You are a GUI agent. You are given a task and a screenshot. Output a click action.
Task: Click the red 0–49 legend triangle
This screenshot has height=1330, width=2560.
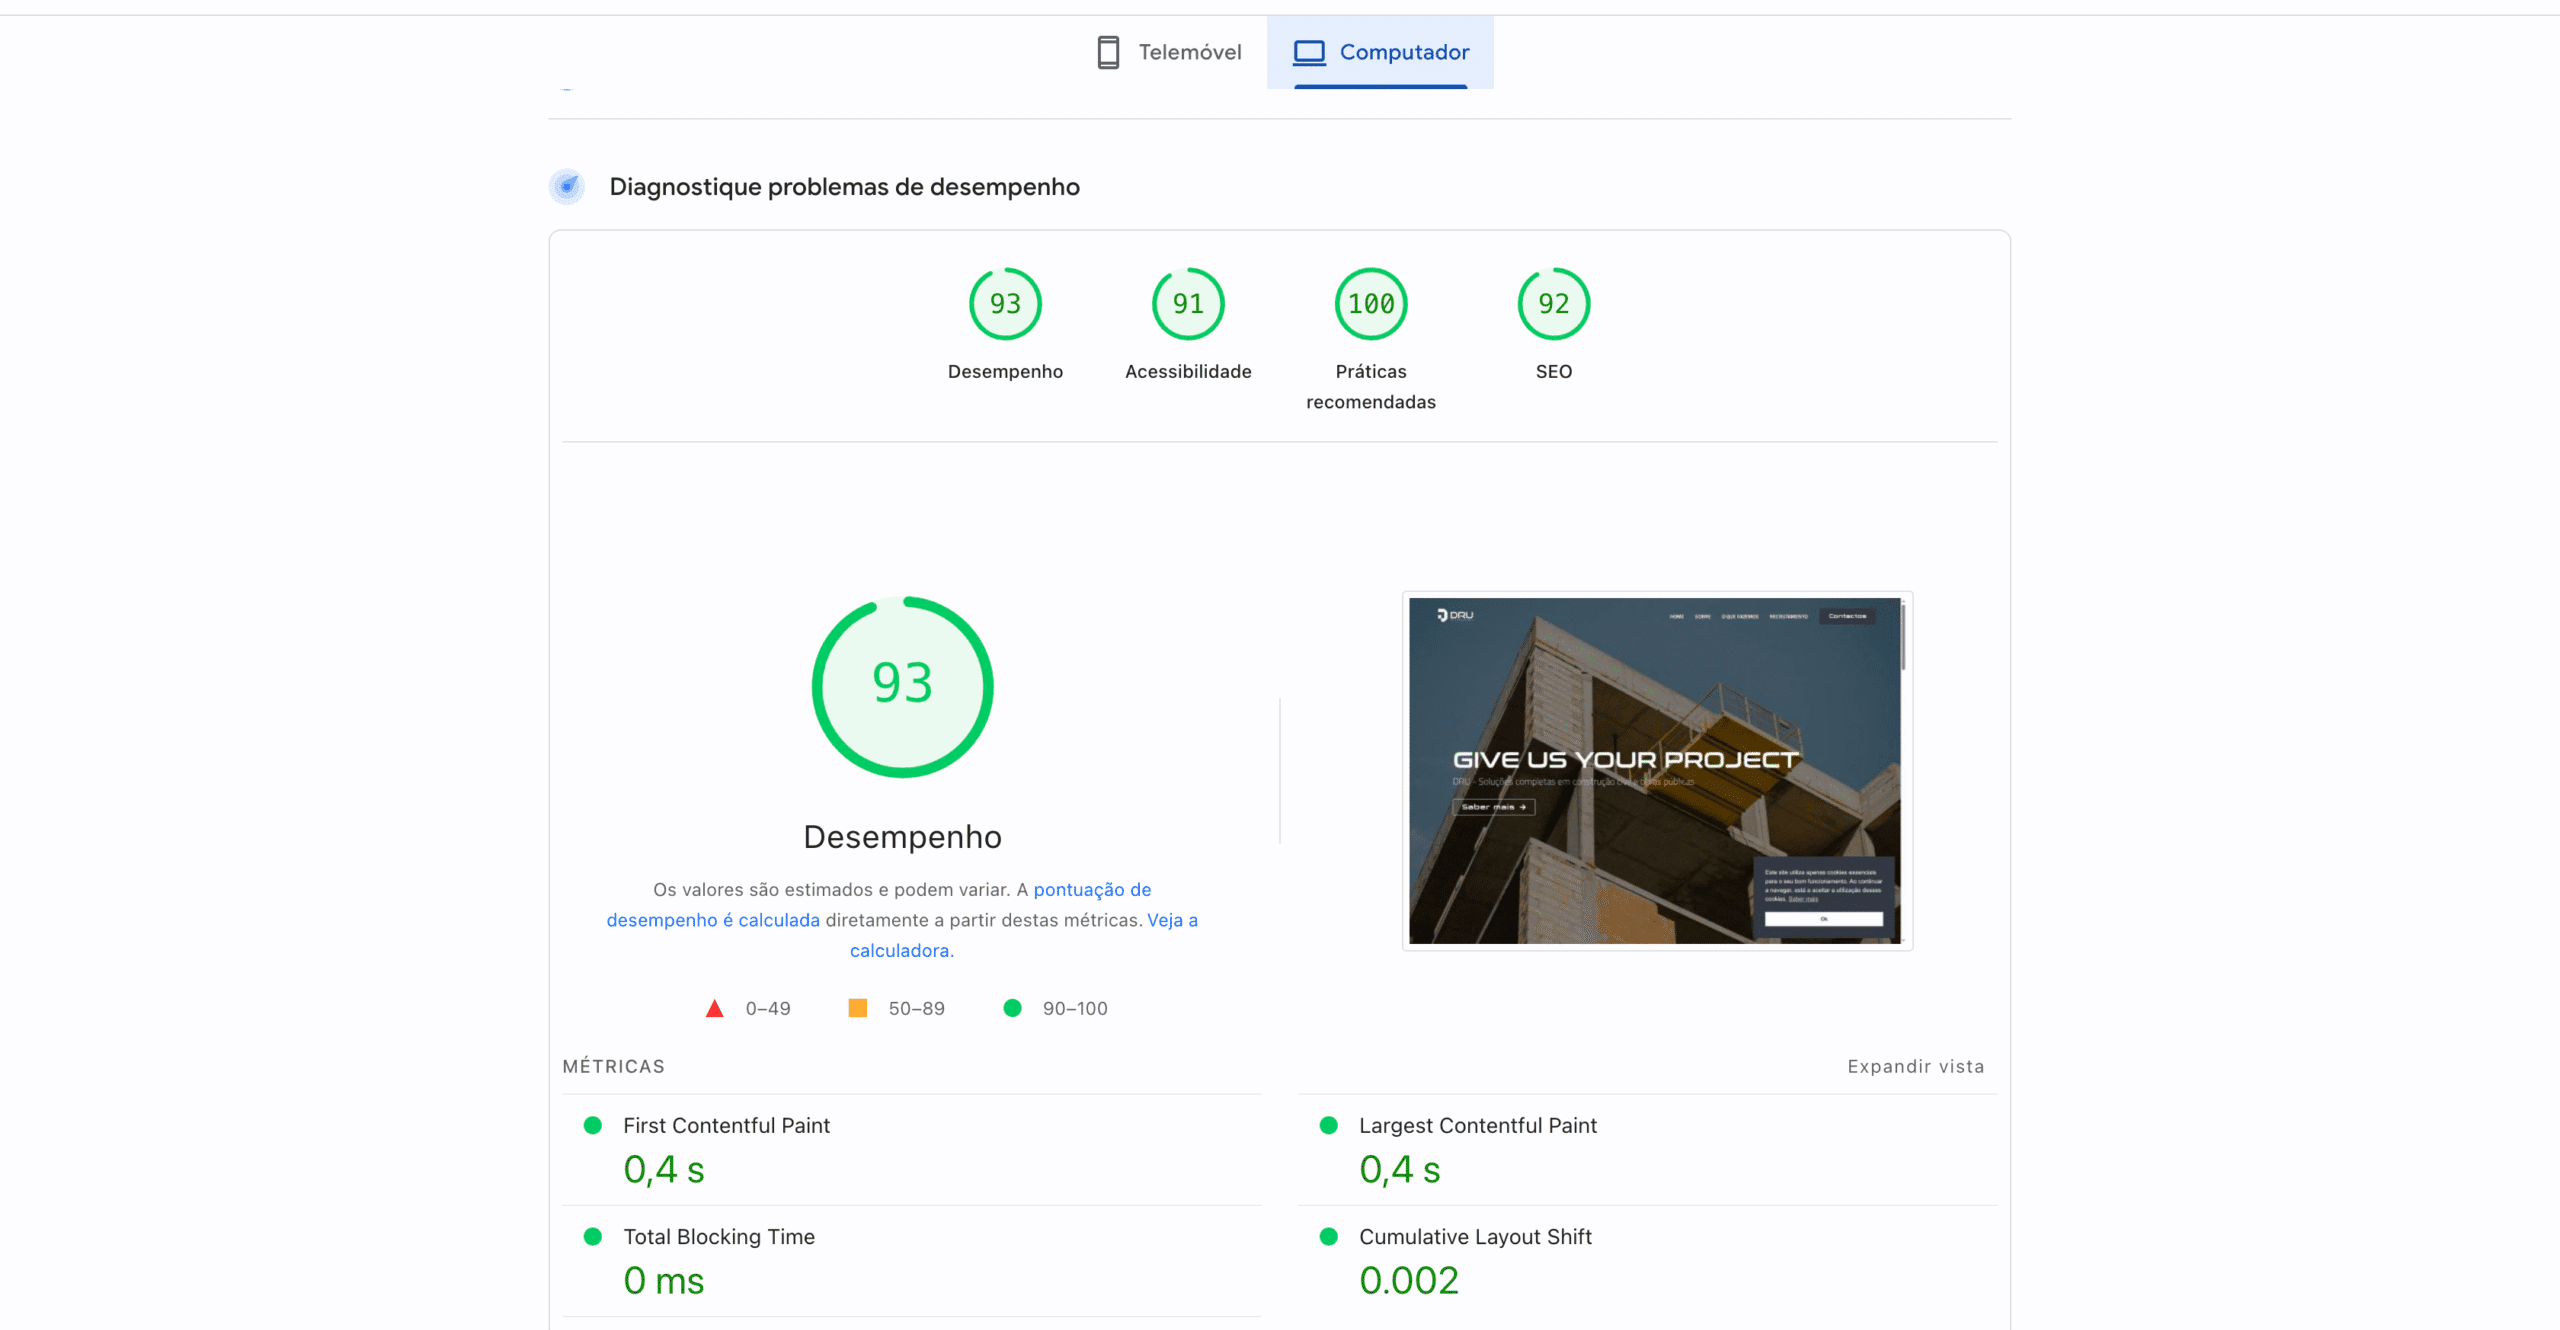(x=714, y=1008)
